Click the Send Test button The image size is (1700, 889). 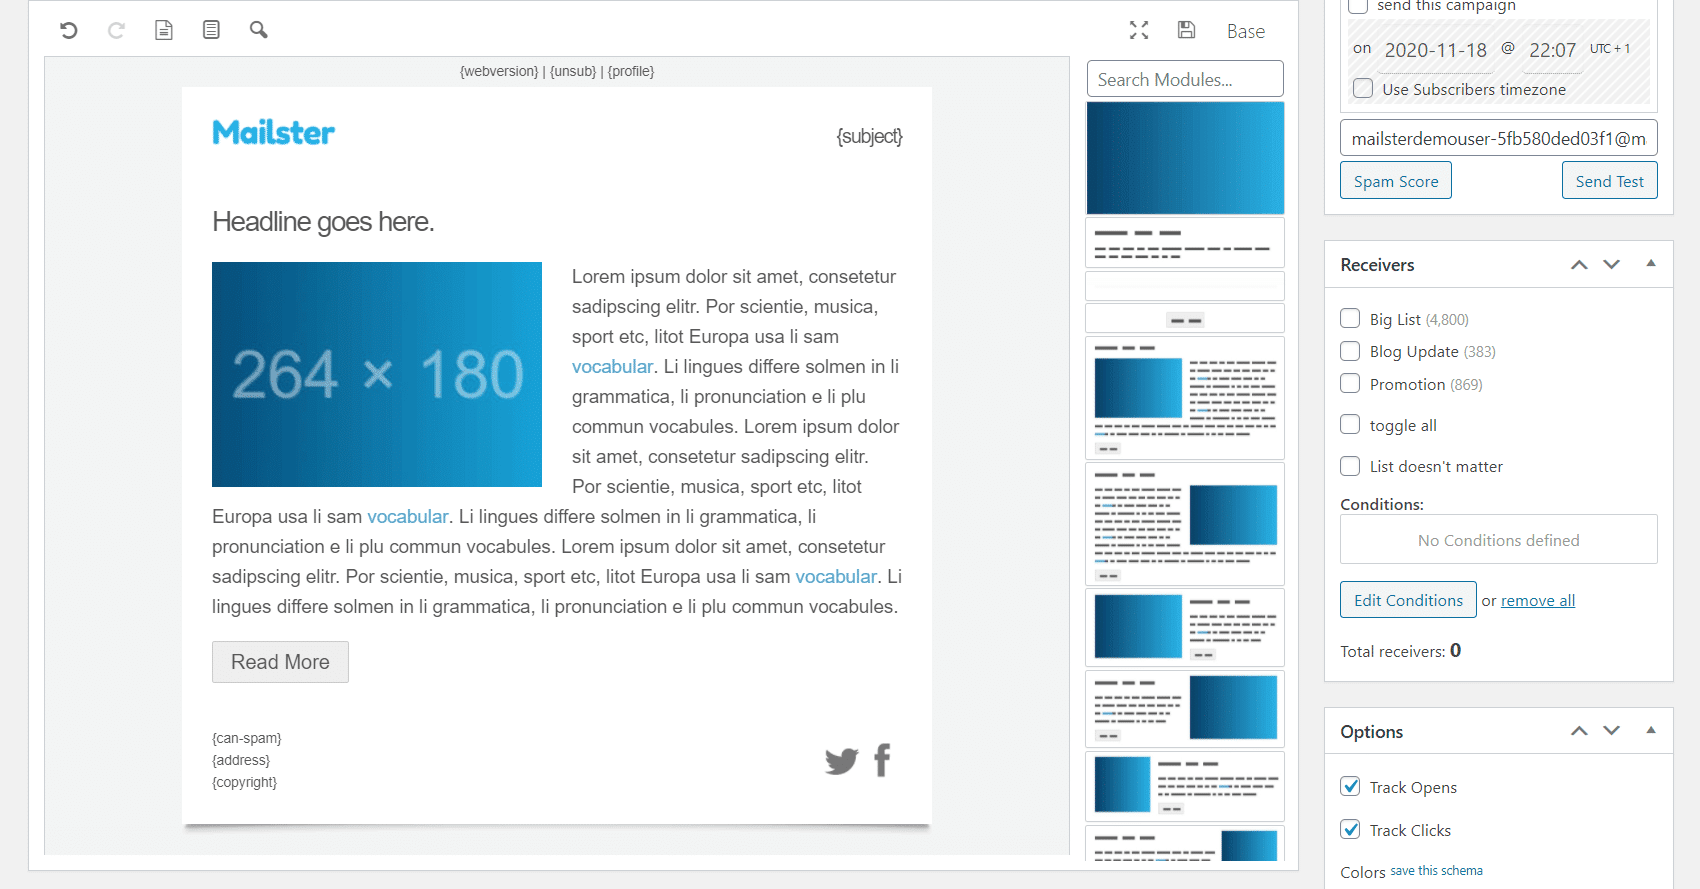point(1609,180)
